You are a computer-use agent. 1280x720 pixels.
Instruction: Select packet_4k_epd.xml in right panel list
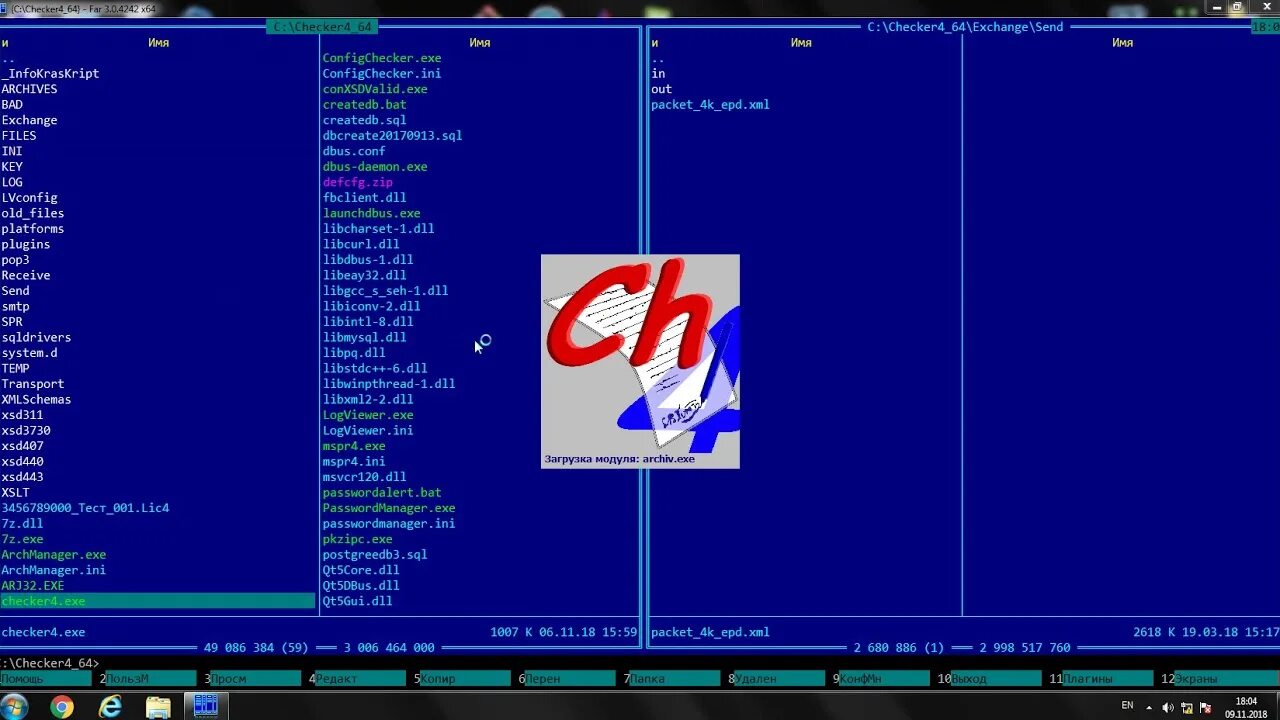coord(710,104)
